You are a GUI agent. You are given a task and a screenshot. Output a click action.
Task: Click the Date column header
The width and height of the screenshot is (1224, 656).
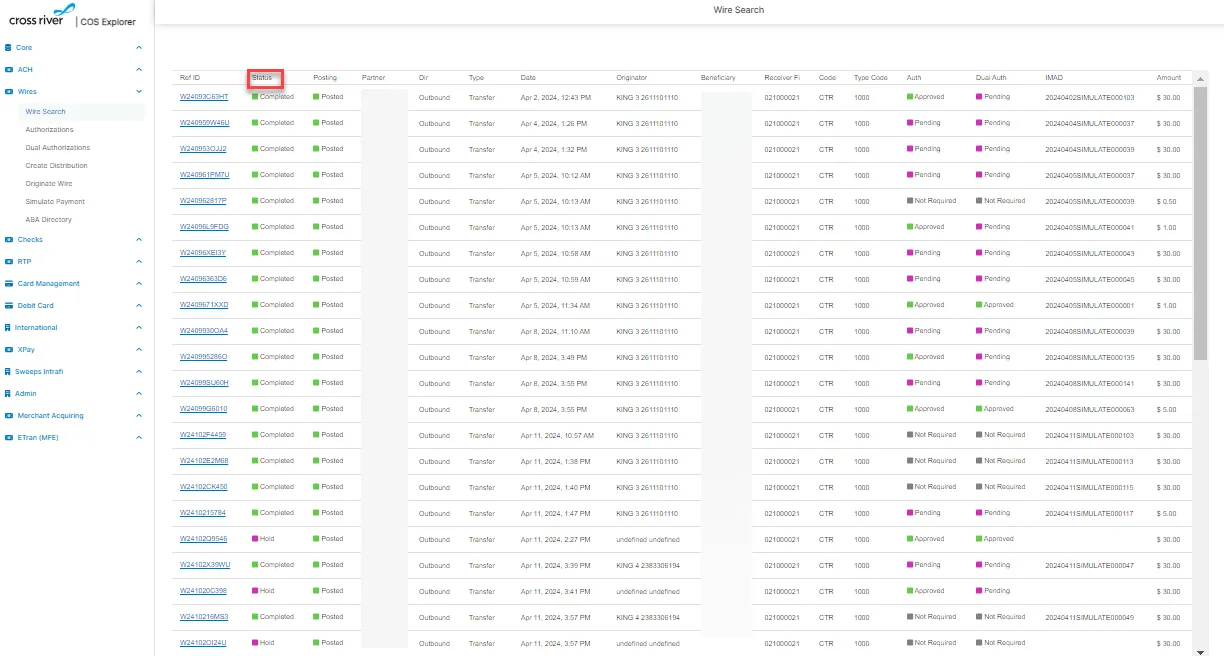coord(528,78)
